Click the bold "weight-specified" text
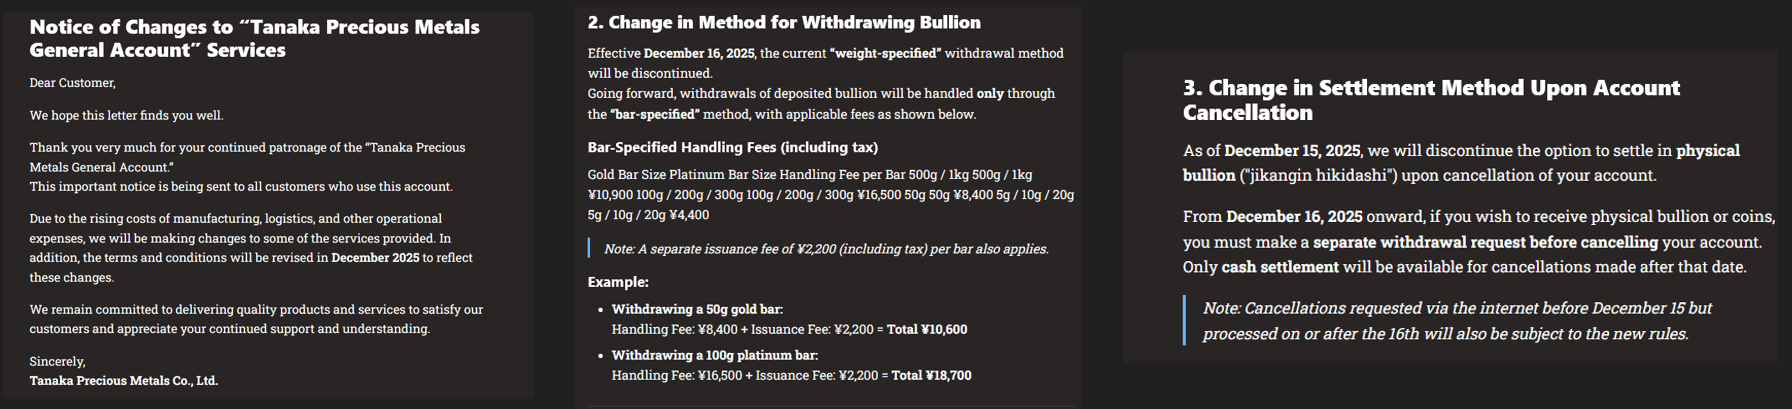The width and height of the screenshot is (1792, 409). point(885,53)
